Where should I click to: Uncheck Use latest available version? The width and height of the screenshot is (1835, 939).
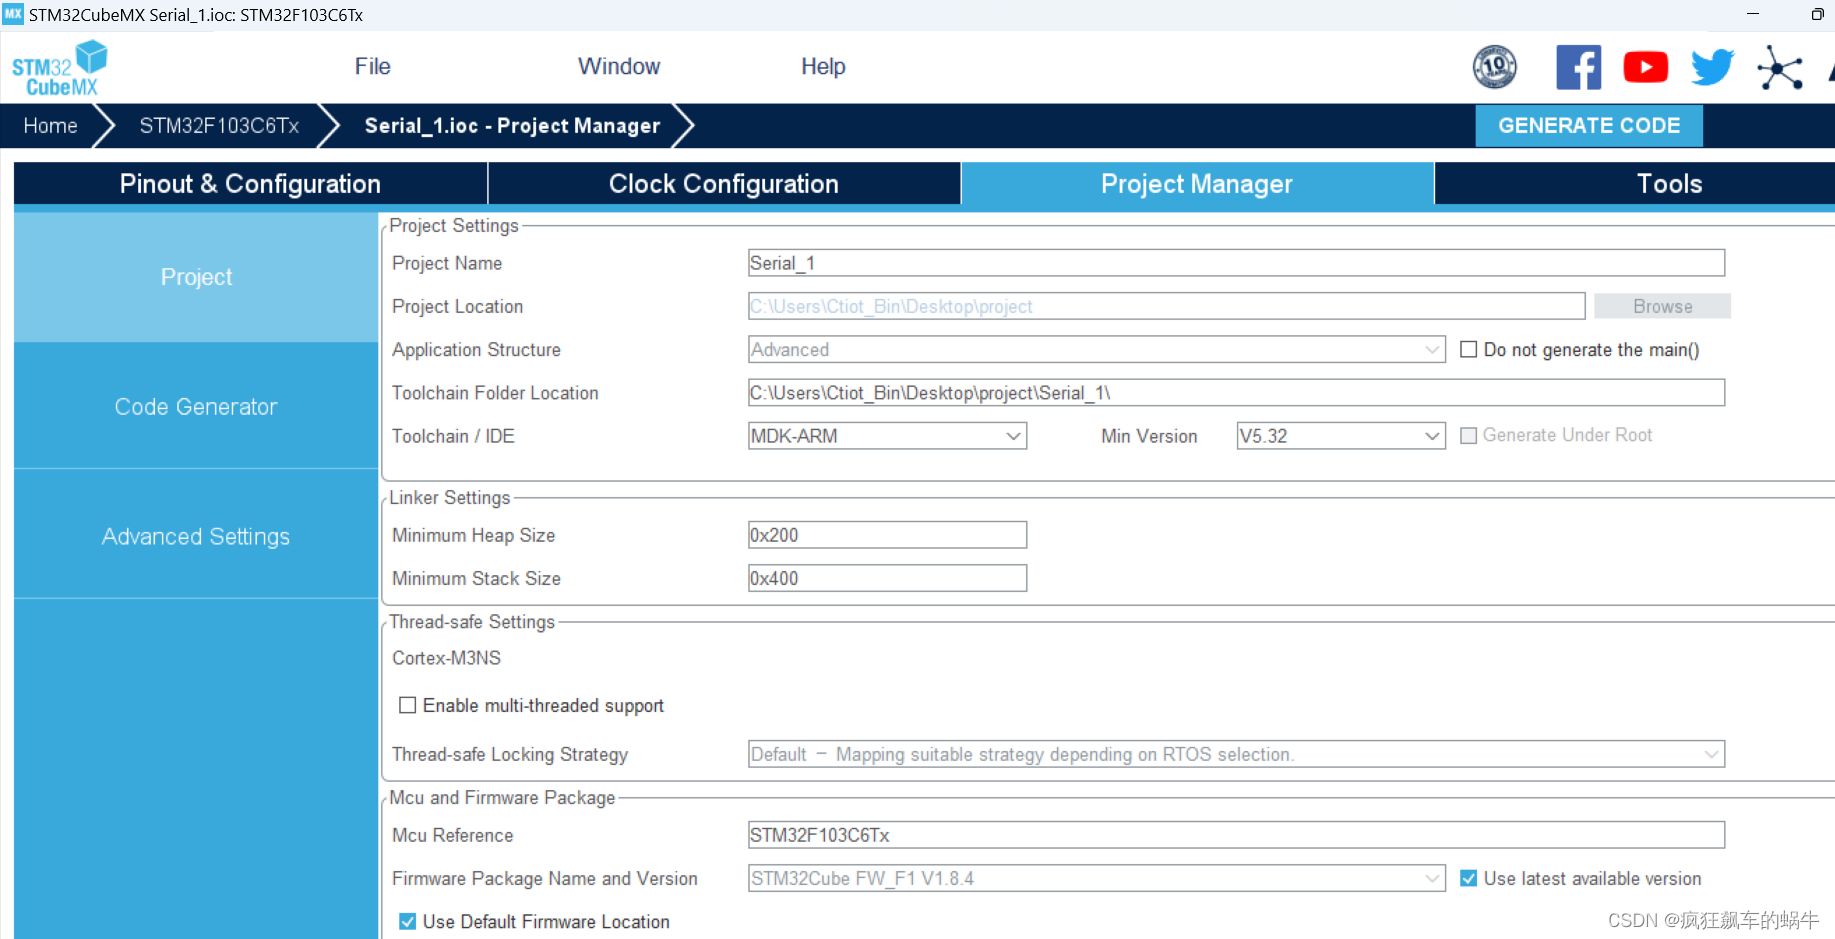pyautogui.click(x=1468, y=878)
